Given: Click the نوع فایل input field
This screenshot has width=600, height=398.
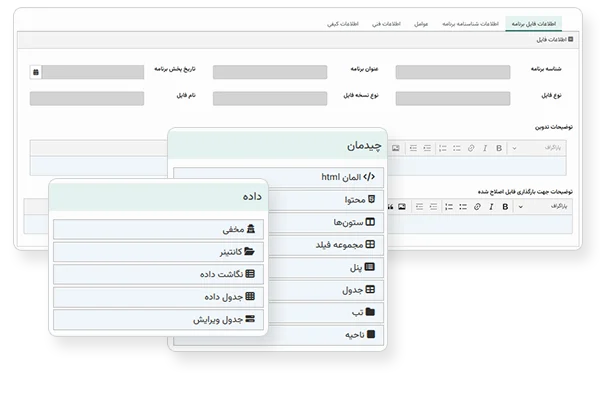Looking at the screenshot, I should pos(453,98).
